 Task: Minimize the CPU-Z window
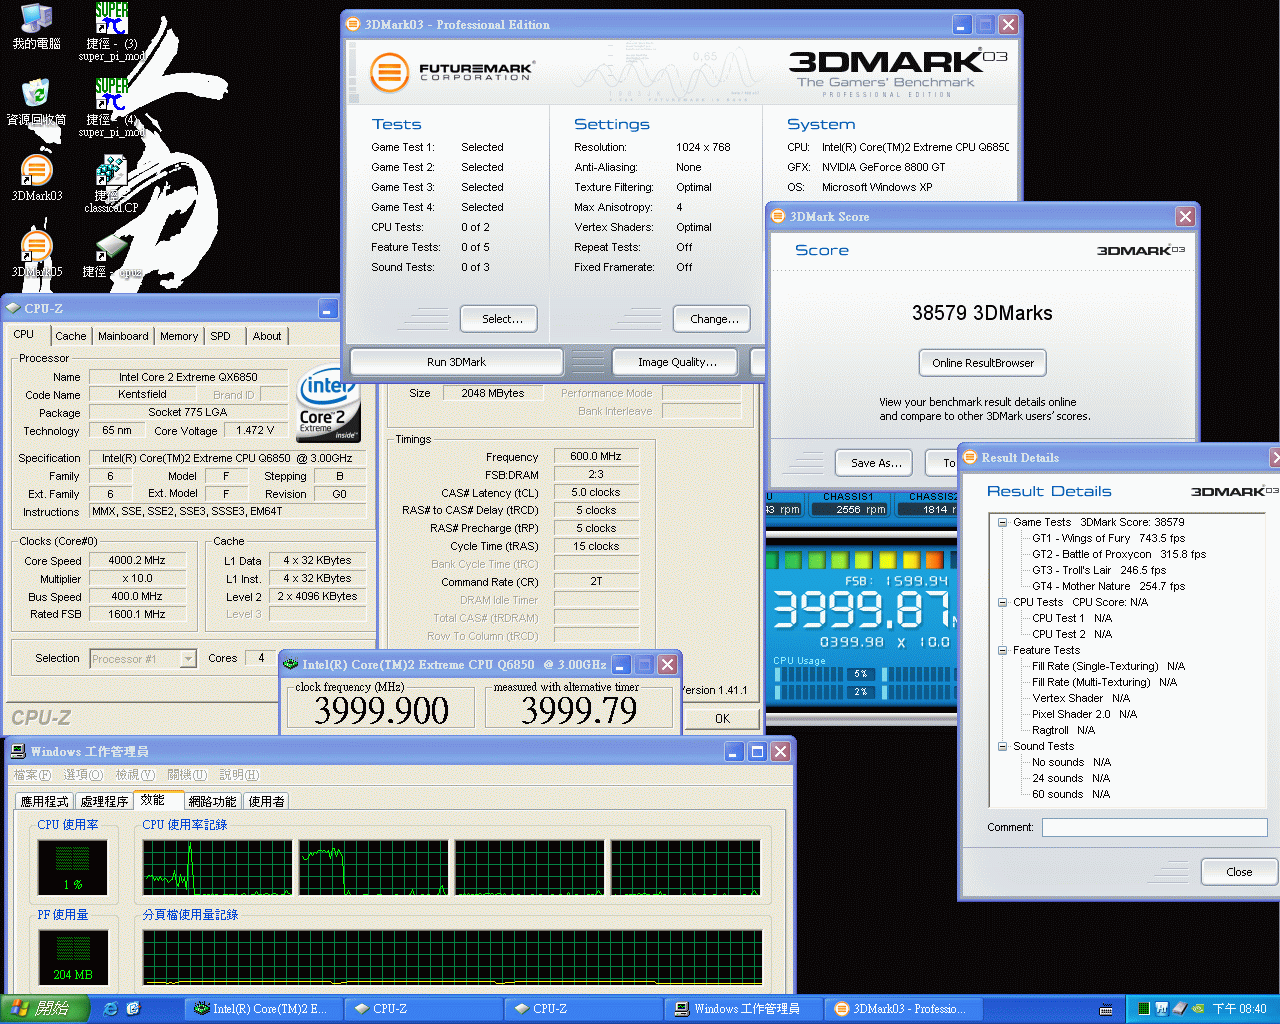tap(328, 308)
